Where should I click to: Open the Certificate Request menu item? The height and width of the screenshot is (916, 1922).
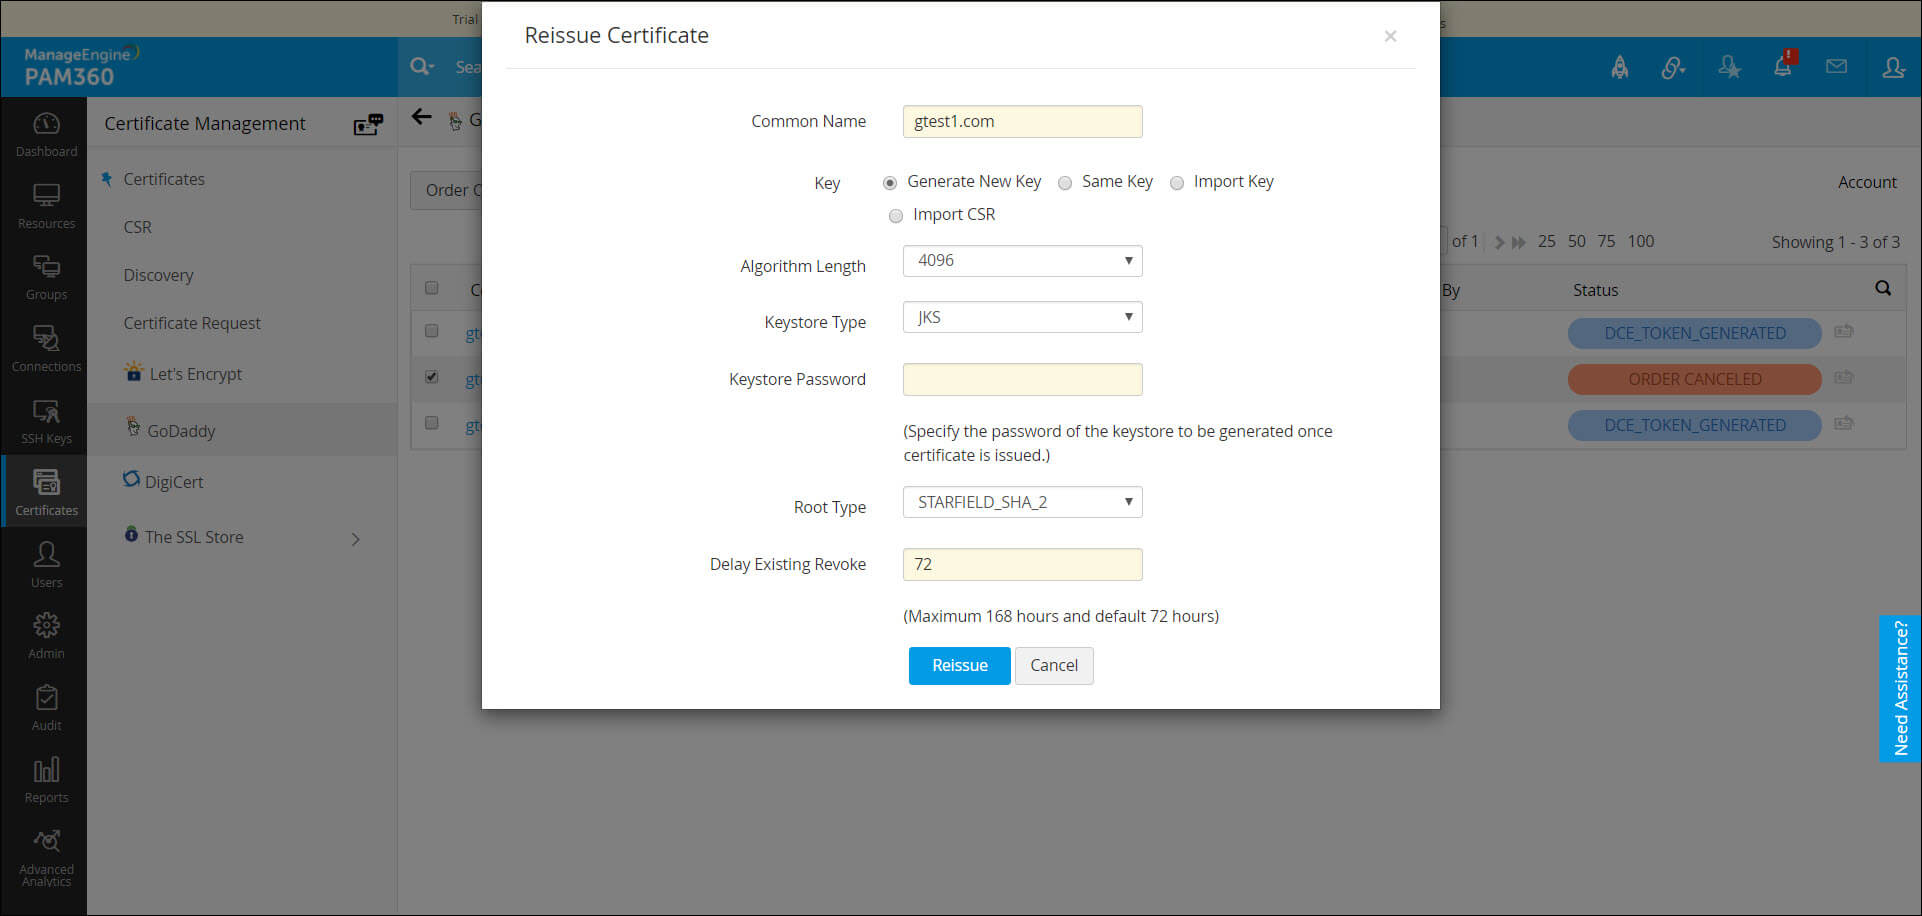coord(192,323)
